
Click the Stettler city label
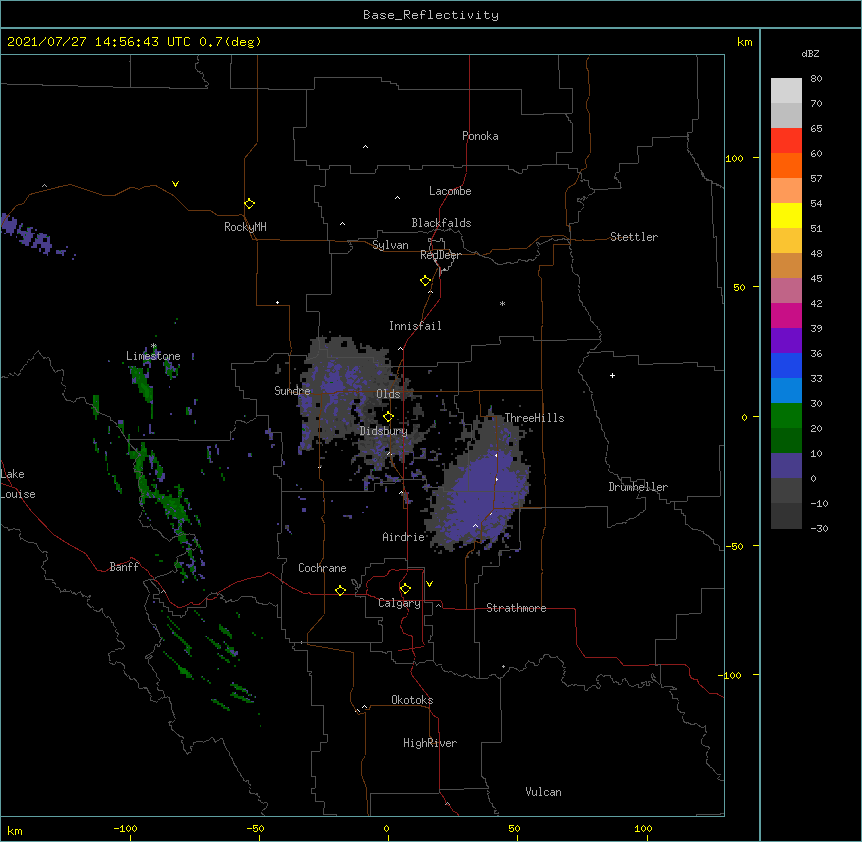(633, 237)
